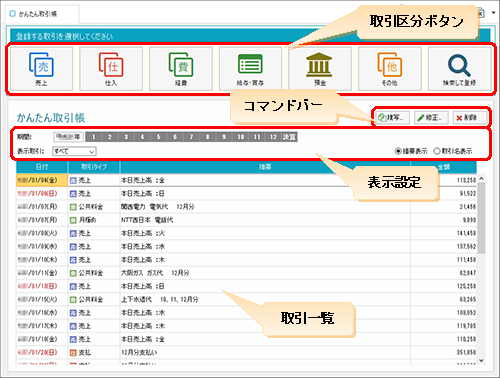This screenshot has height=378, width=500.
Task: Click the amount 351,850 in the 支払 row
Action: (x=466, y=352)
